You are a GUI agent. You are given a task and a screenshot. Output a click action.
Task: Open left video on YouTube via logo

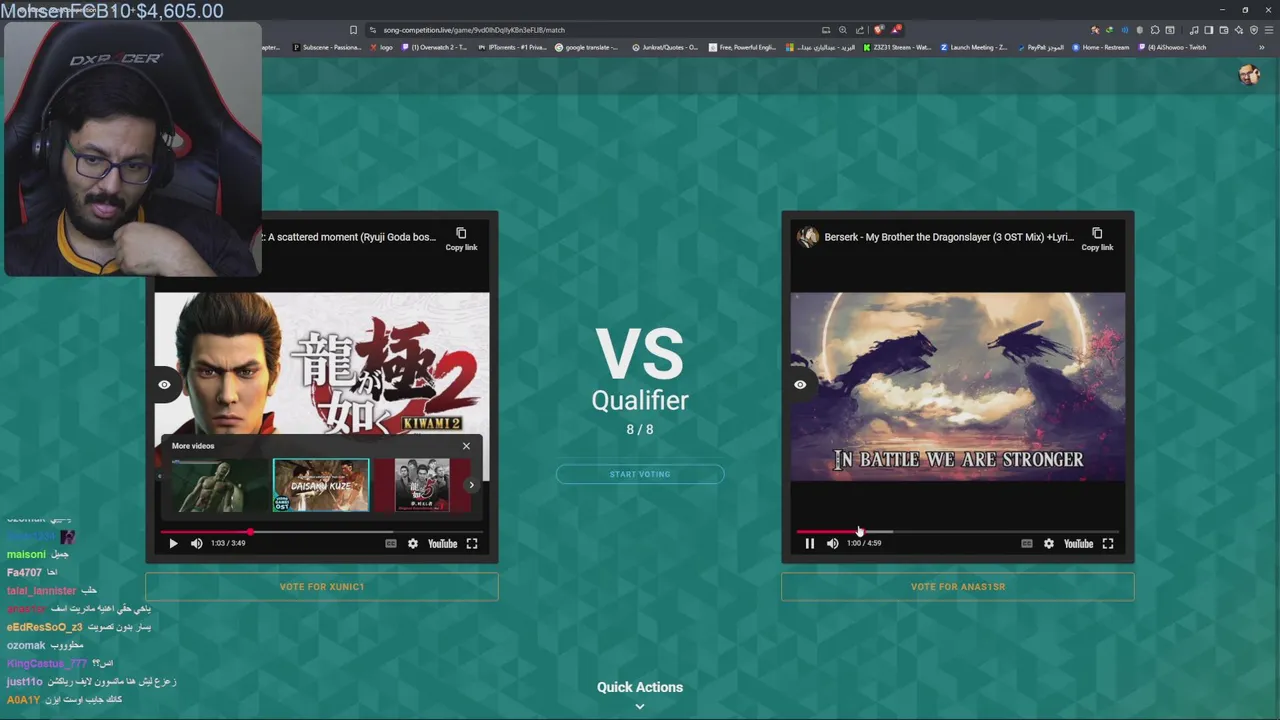click(443, 543)
